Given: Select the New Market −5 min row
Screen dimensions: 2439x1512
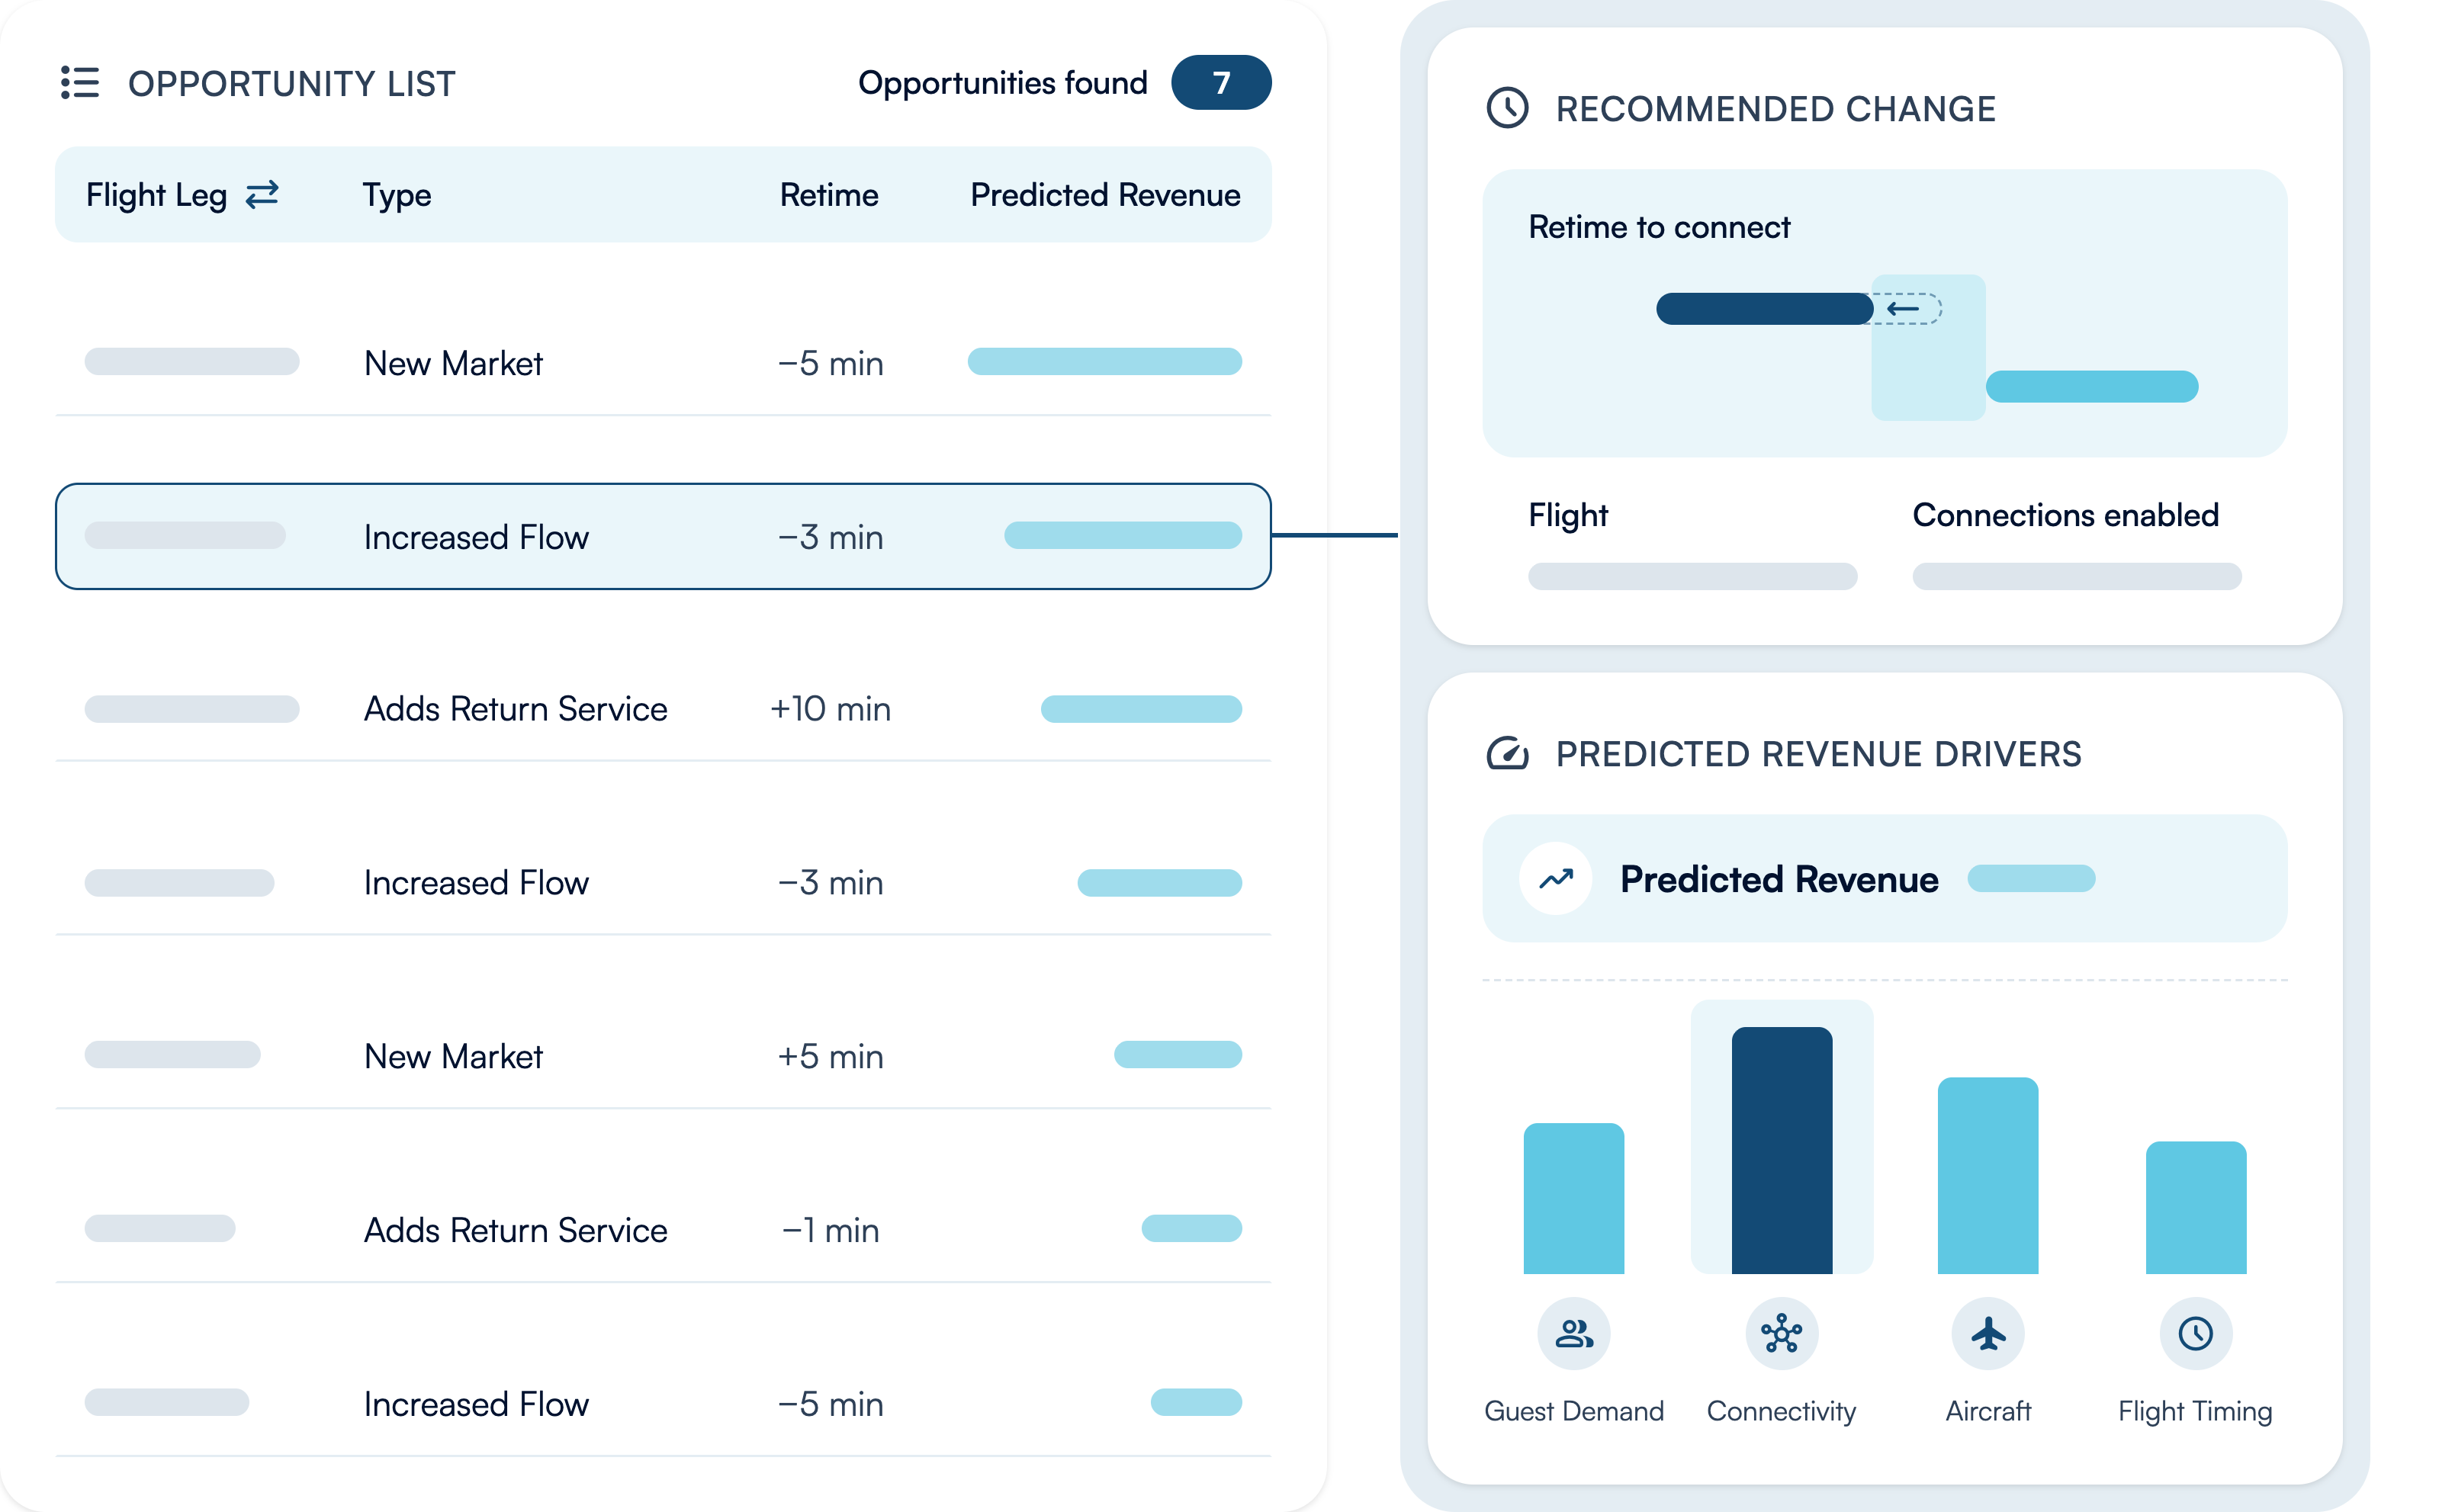Looking at the screenshot, I should (663, 362).
